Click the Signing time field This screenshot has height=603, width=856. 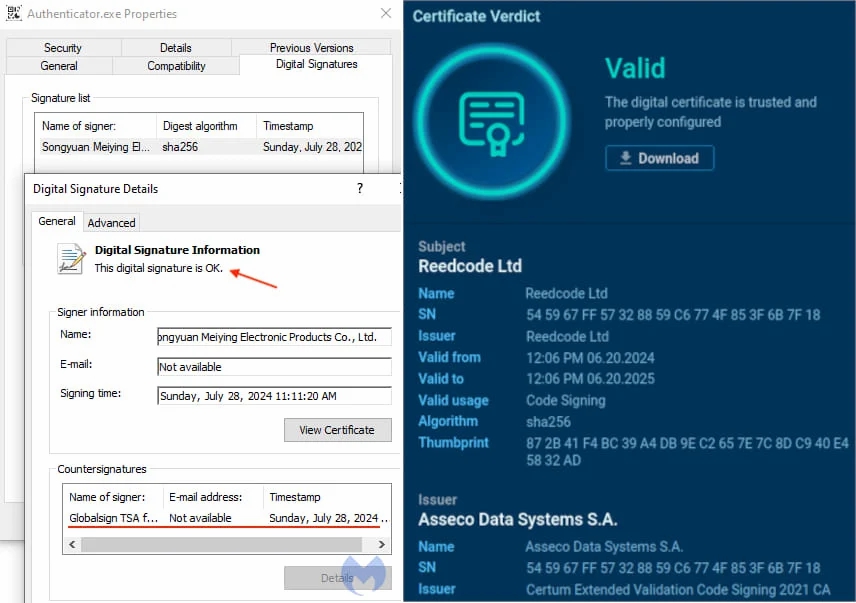tap(274, 396)
